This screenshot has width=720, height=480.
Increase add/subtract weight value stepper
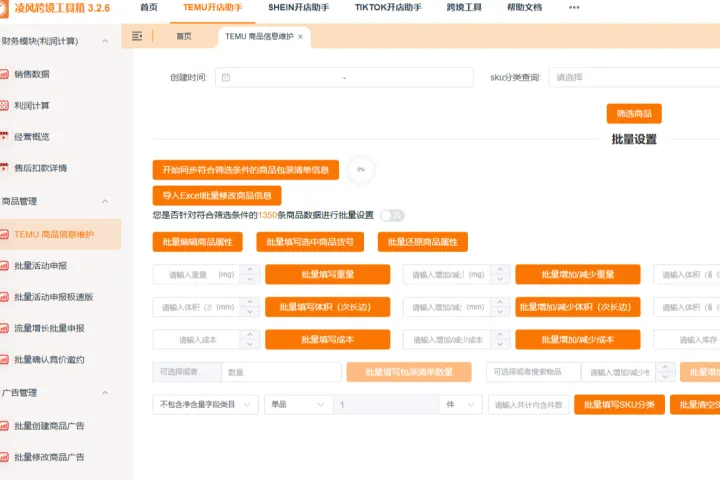pos(500,269)
